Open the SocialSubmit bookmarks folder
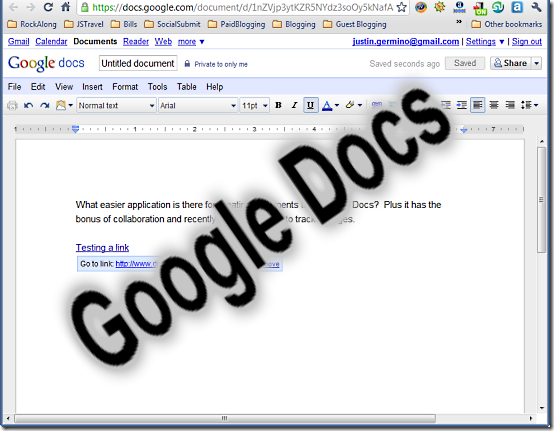This screenshot has height=431, width=554. point(172,24)
